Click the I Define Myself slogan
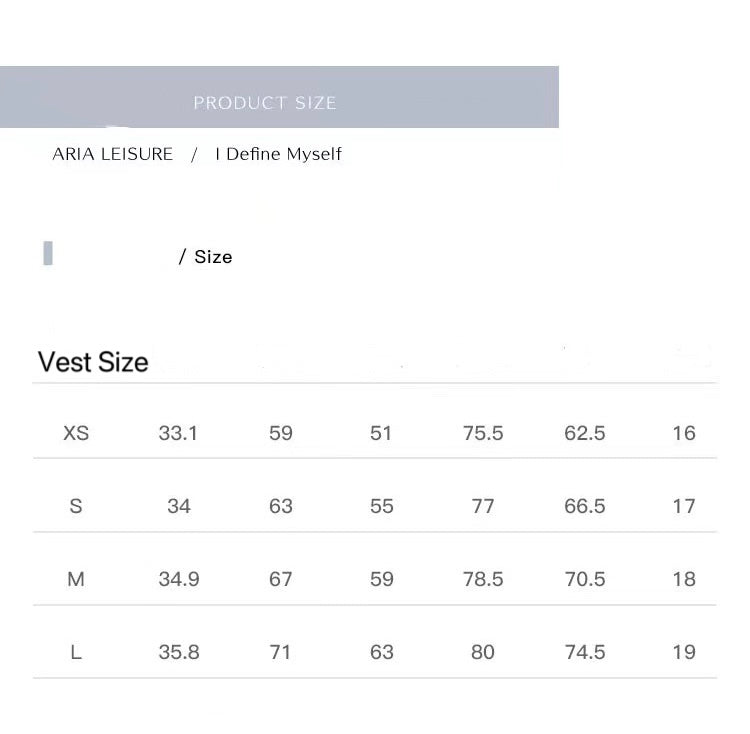The height and width of the screenshot is (734, 750). [x=278, y=154]
